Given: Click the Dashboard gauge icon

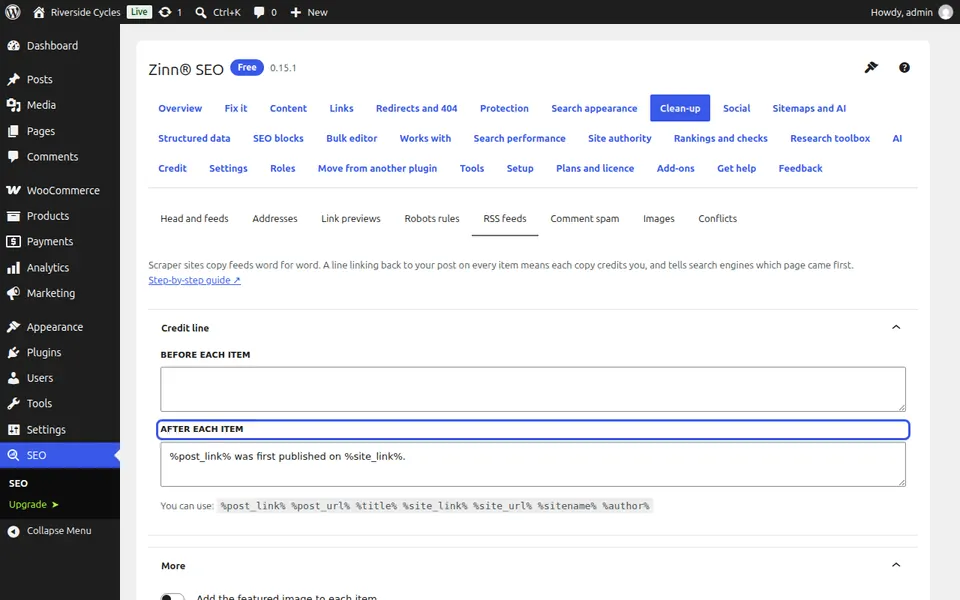Looking at the screenshot, I should point(13,46).
